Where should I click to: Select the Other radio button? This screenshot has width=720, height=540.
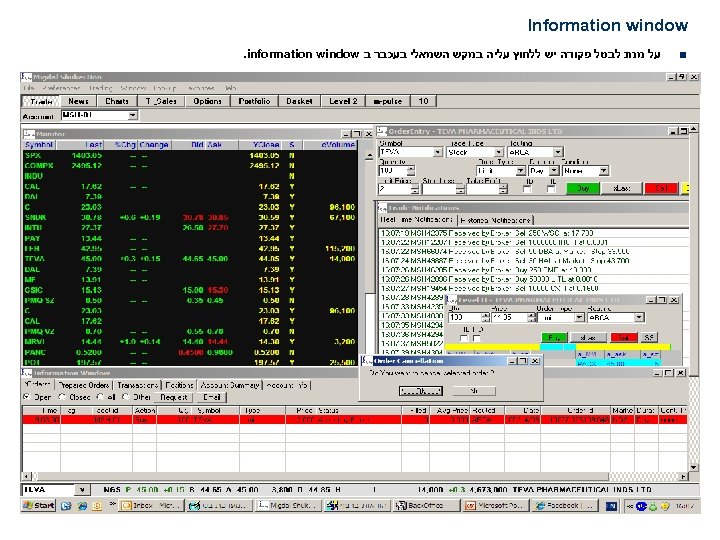point(125,397)
